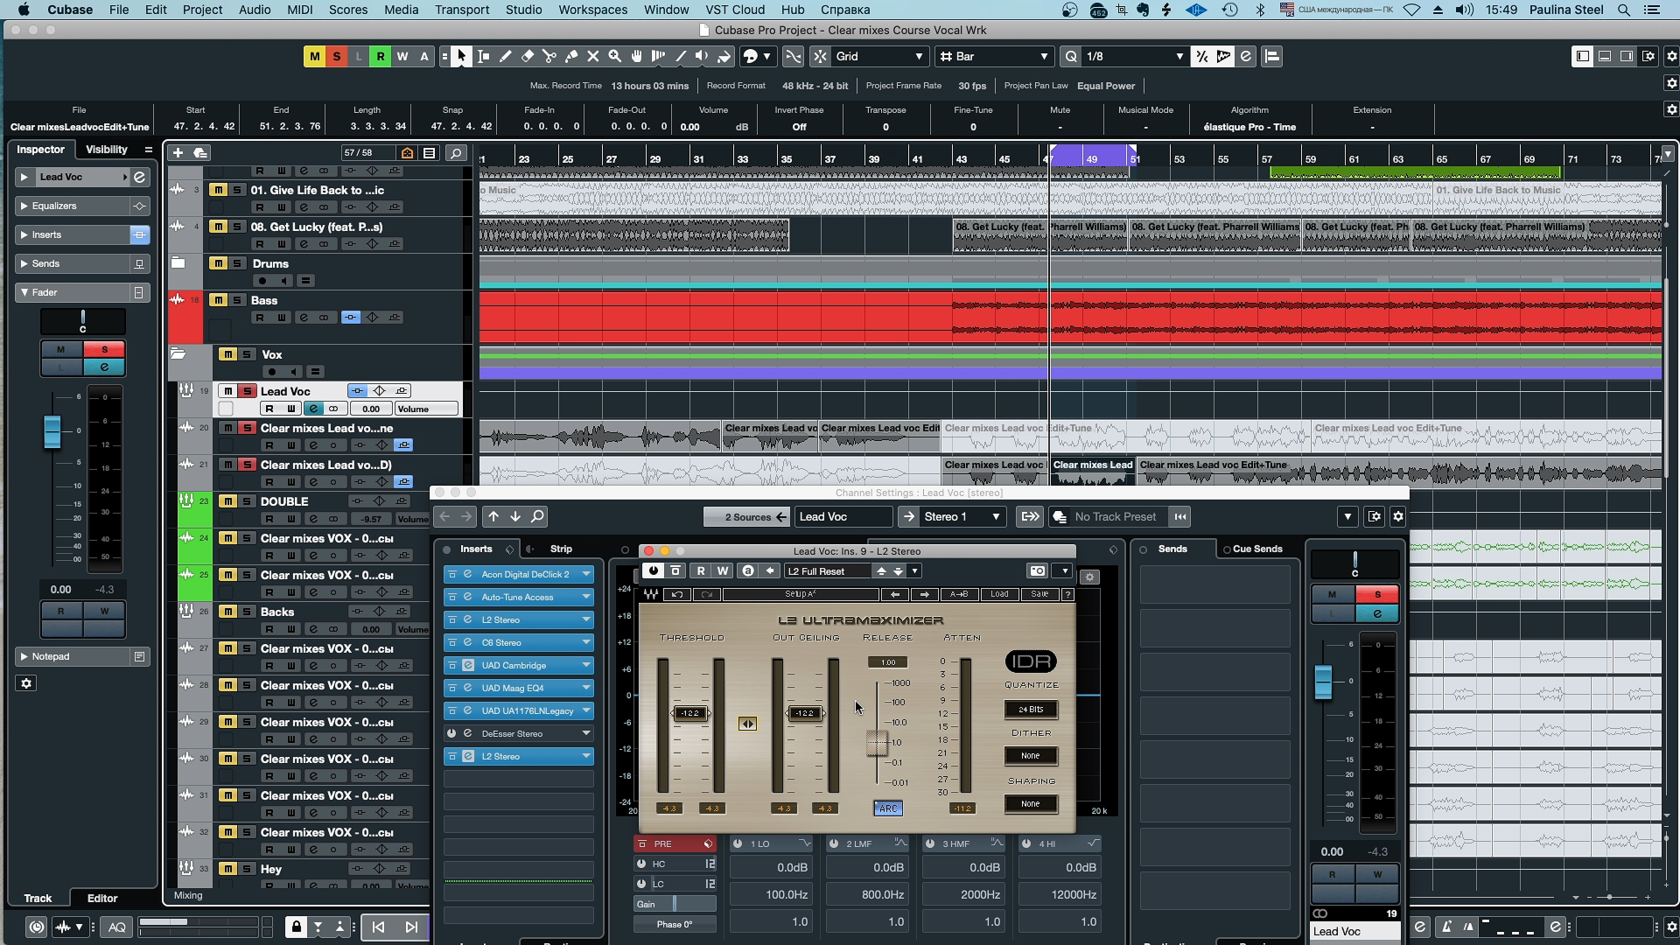Toggle the global Read automation R button
Image resolution: width=1680 pixels, height=945 pixels.
(x=380, y=57)
